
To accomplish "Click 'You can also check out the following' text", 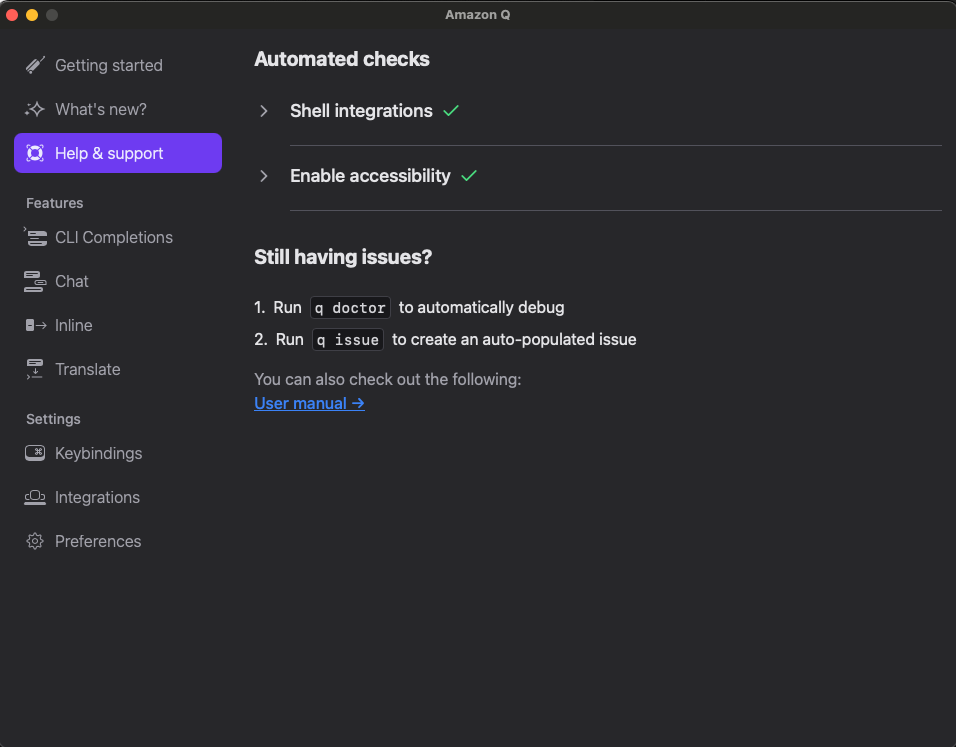I will pyautogui.click(x=388, y=379).
